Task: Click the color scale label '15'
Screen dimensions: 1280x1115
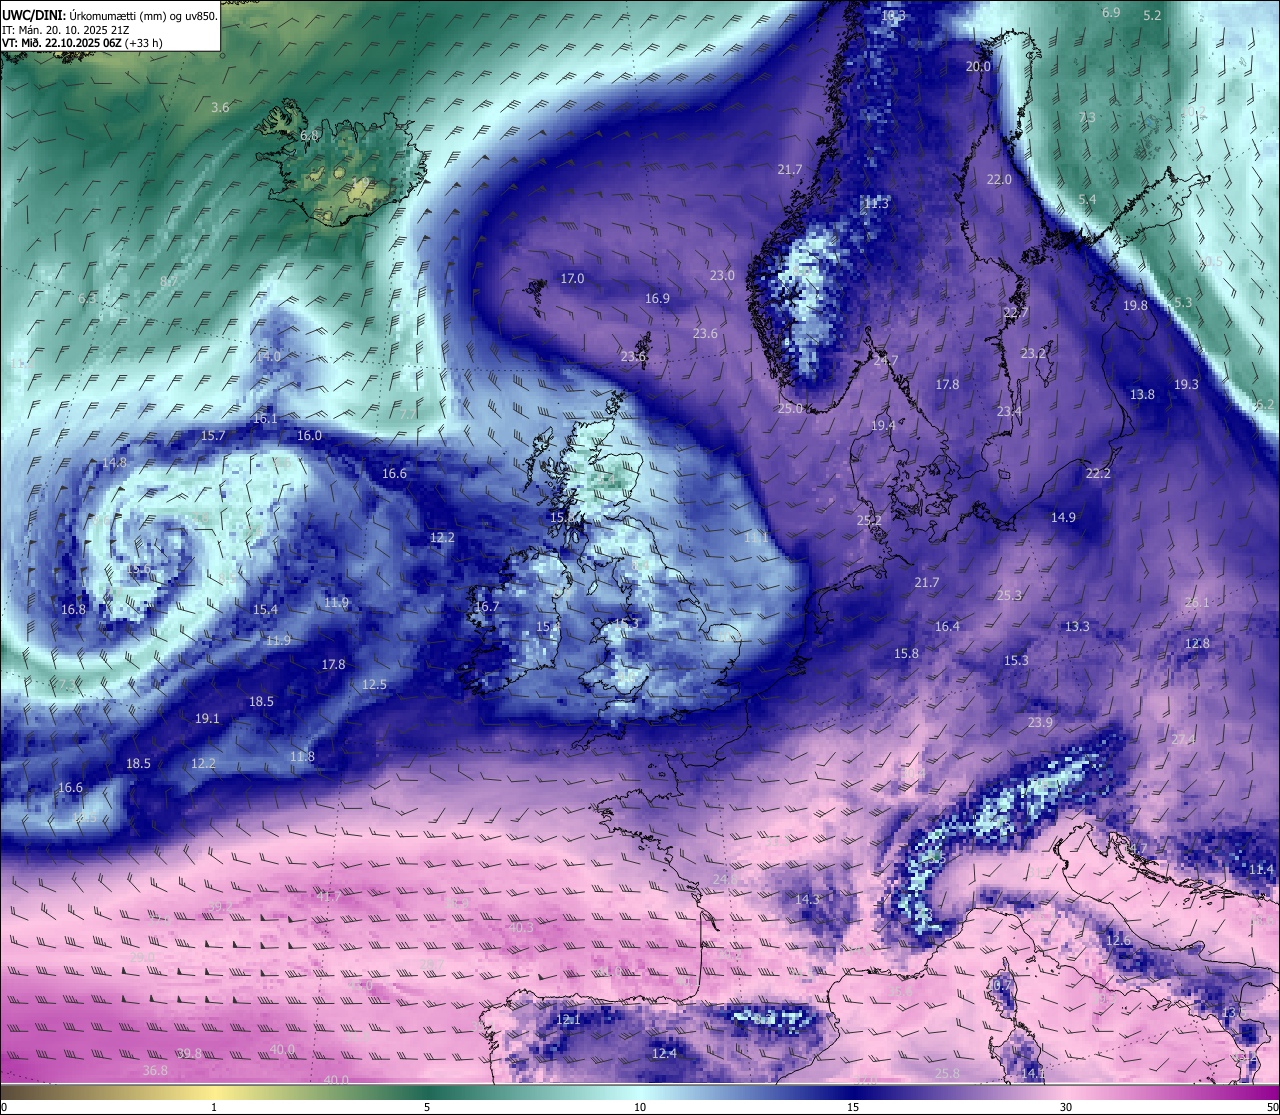Action: (x=853, y=1107)
